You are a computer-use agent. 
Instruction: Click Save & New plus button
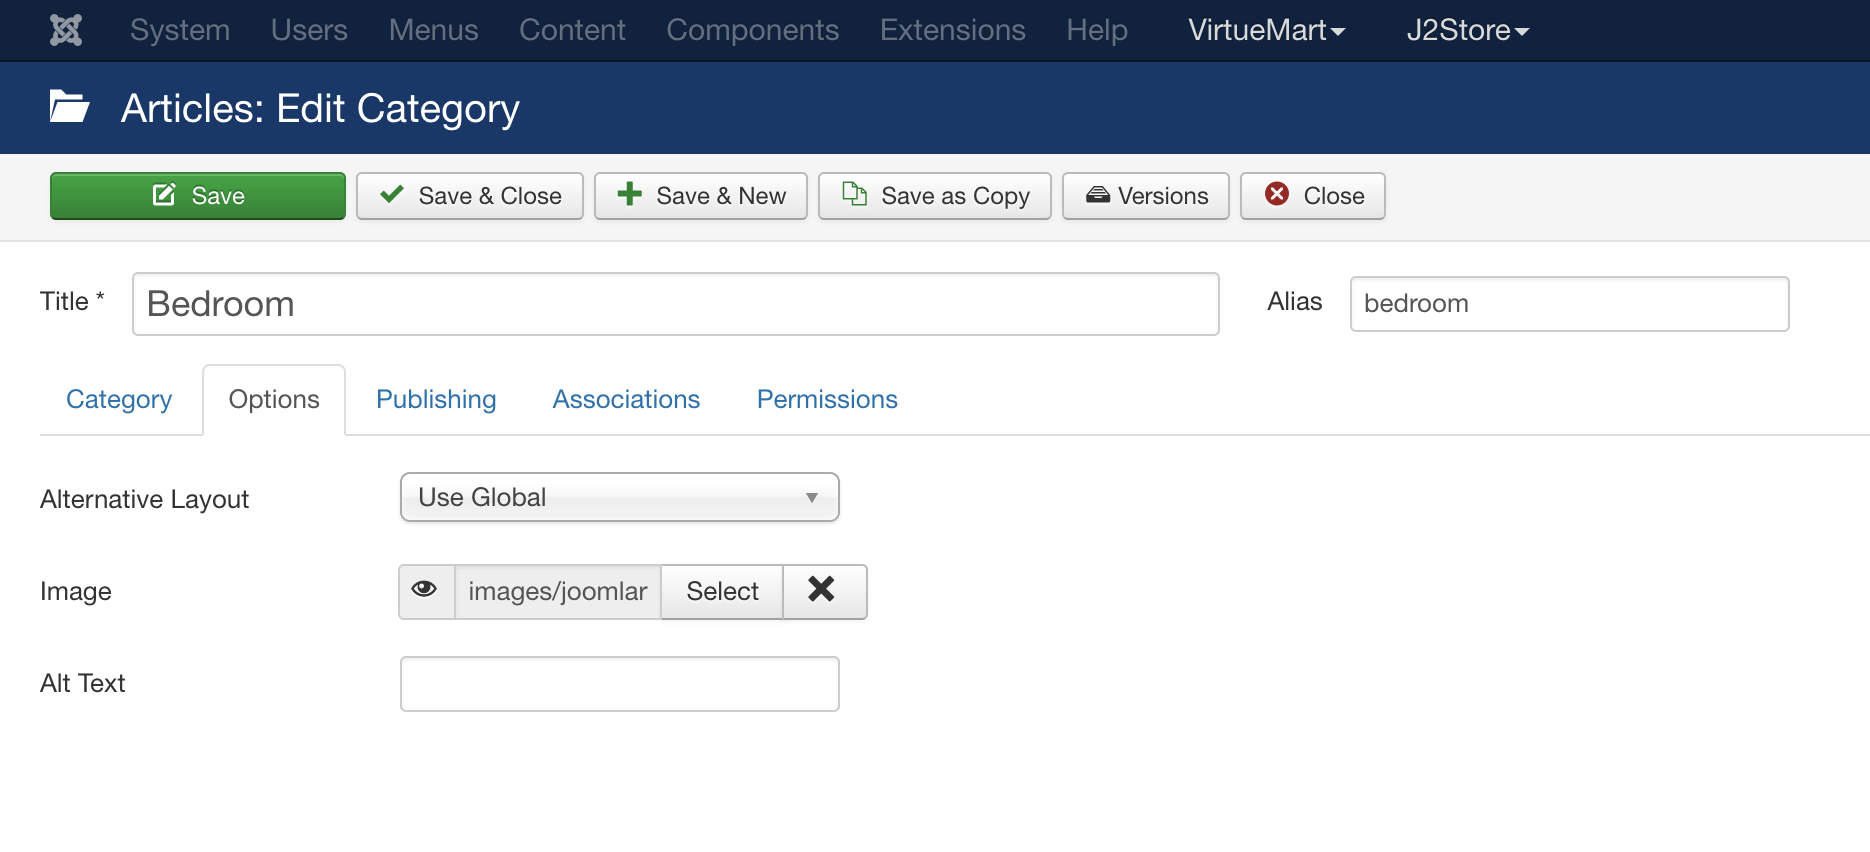pyautogui.click(x=701, y=195)
